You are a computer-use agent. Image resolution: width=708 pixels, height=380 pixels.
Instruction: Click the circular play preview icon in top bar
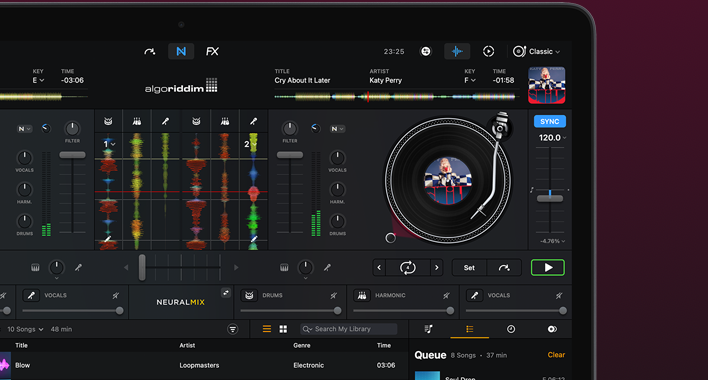coord(488,51)
